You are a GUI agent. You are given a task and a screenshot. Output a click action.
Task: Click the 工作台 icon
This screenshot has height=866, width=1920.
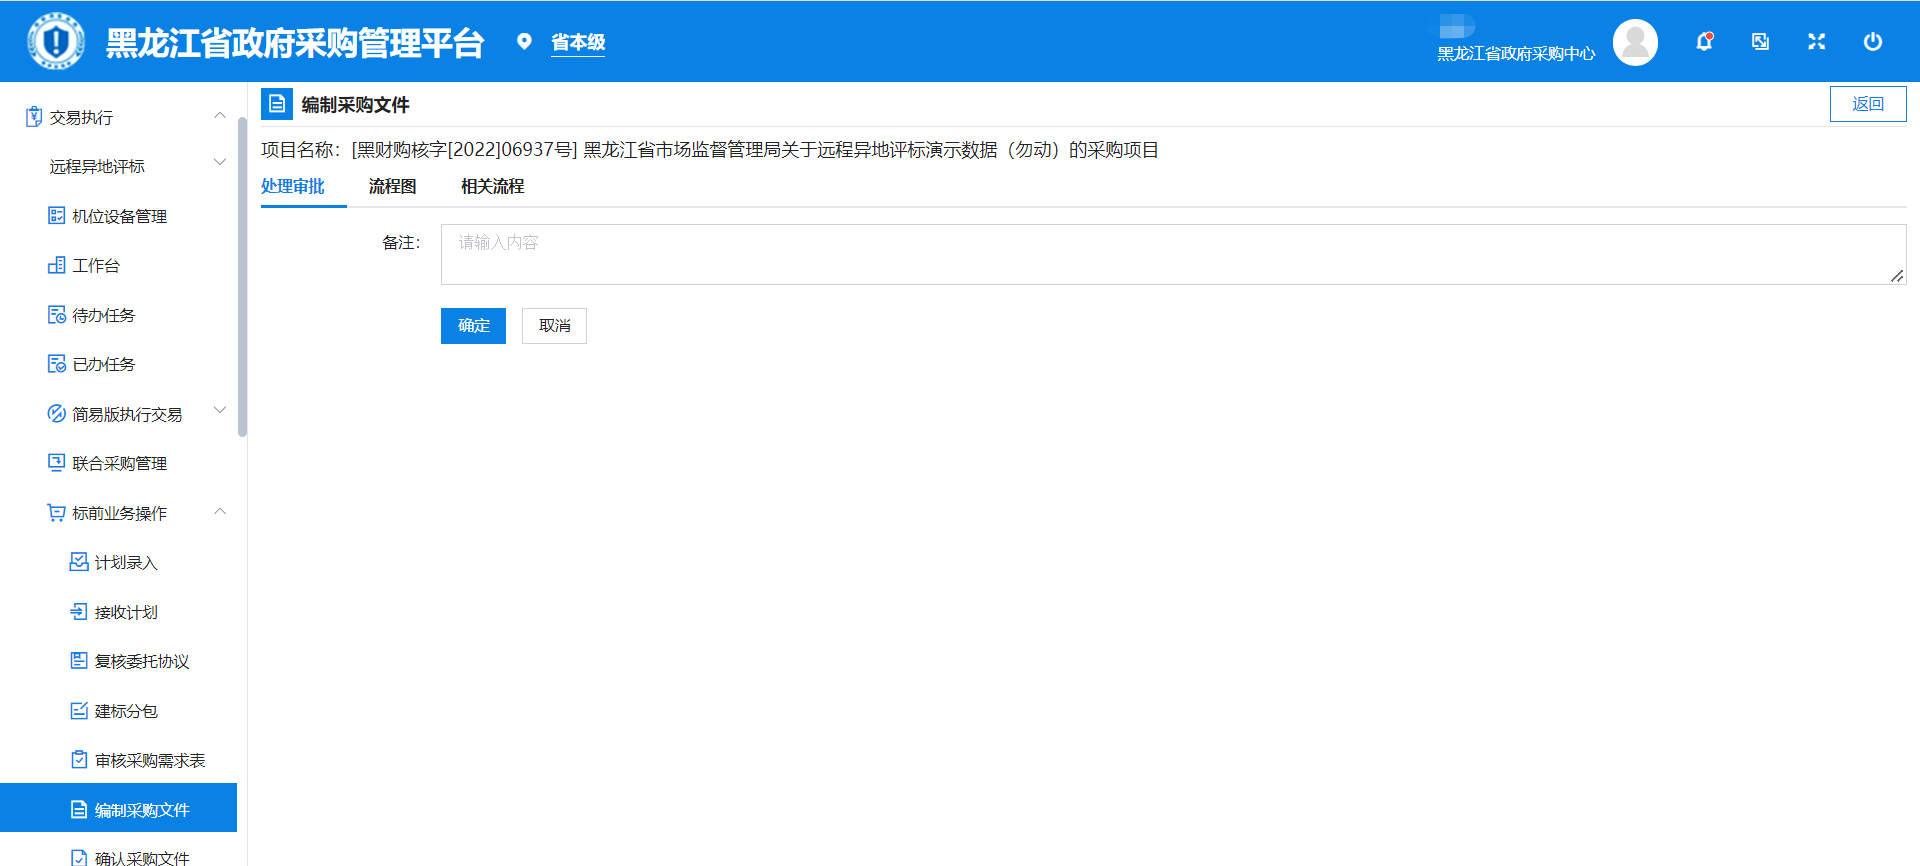57,265
